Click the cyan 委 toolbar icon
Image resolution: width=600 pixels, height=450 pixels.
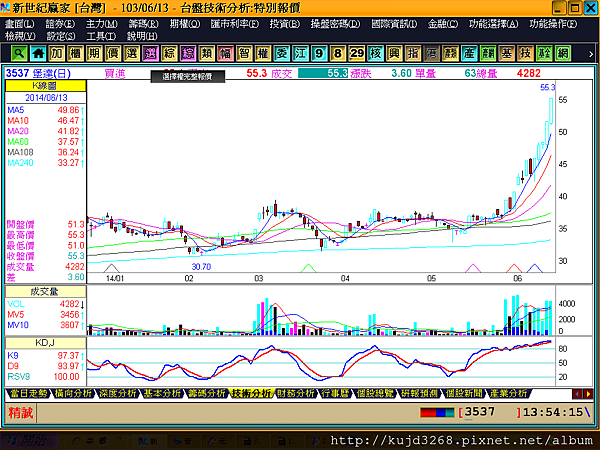(282, 53)
